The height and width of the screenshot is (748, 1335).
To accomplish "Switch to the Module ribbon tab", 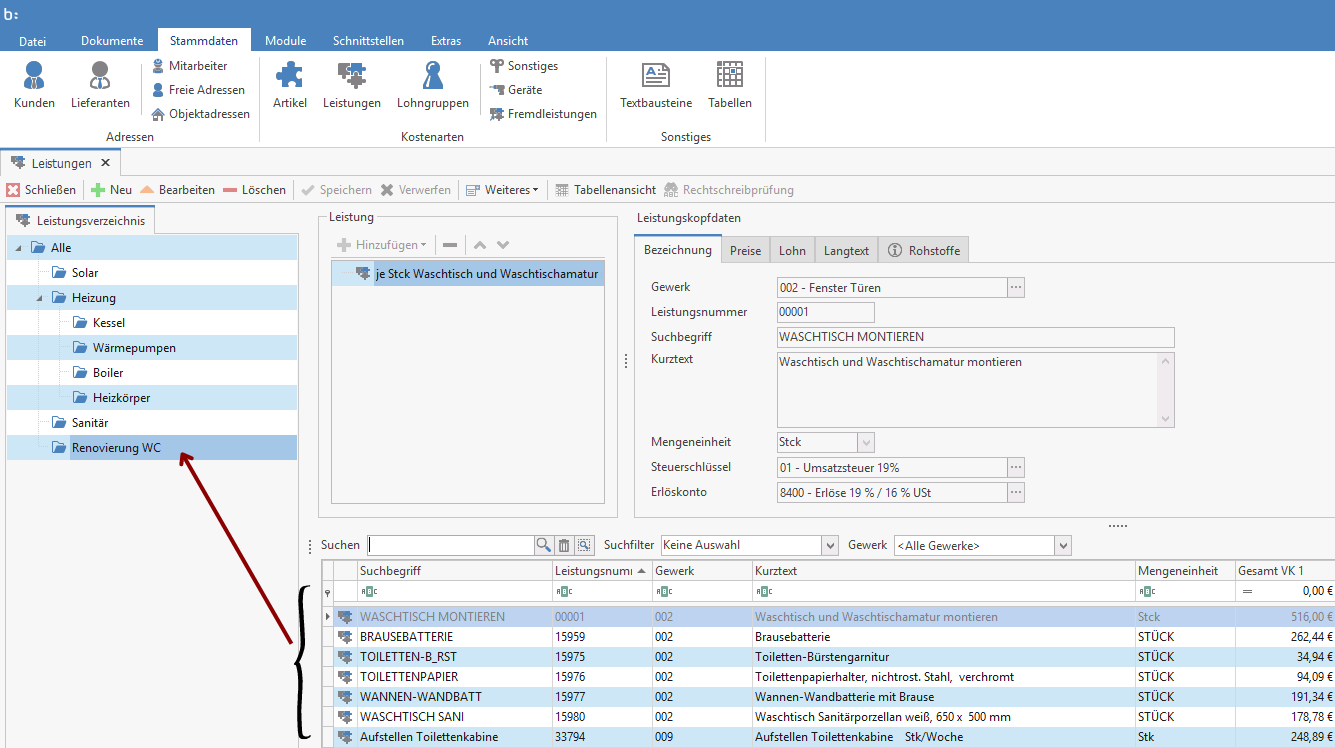I will [285, 41].
